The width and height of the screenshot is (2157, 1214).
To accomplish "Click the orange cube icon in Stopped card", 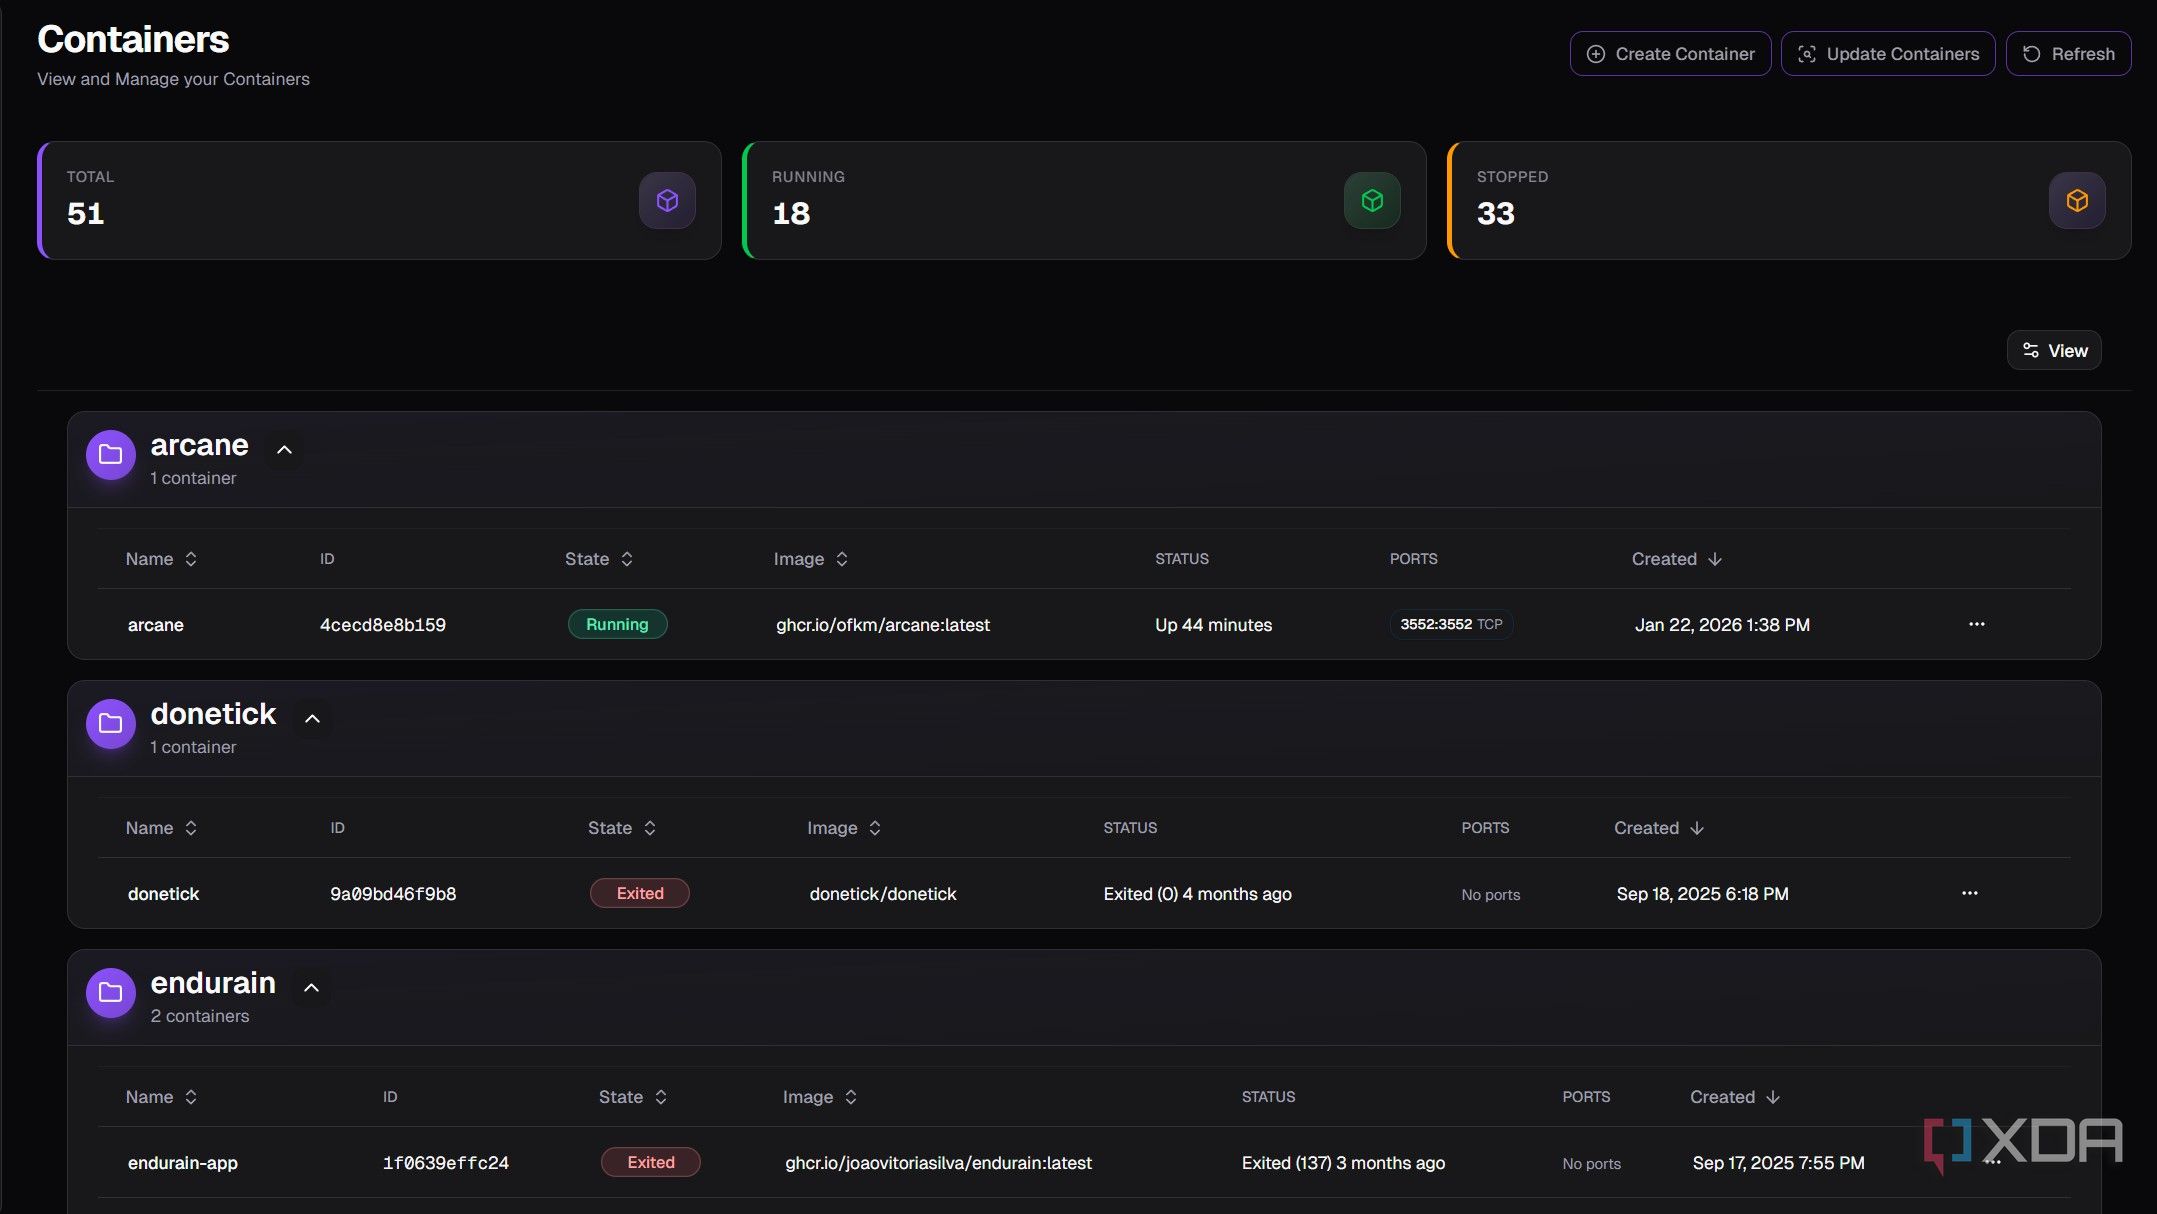I will (2077, 201).
